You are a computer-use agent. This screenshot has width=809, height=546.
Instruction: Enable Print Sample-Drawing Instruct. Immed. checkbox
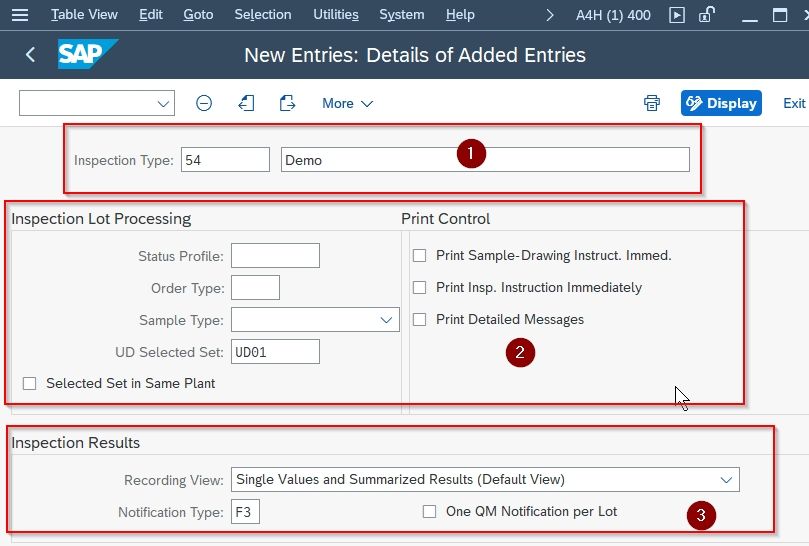(419, 255)
